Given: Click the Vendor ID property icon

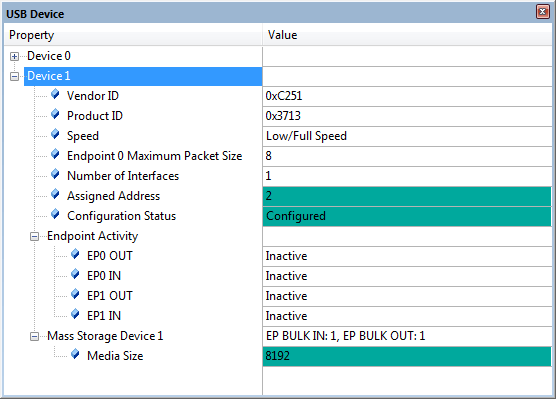Looking at the screenshot, I should 55,94.
